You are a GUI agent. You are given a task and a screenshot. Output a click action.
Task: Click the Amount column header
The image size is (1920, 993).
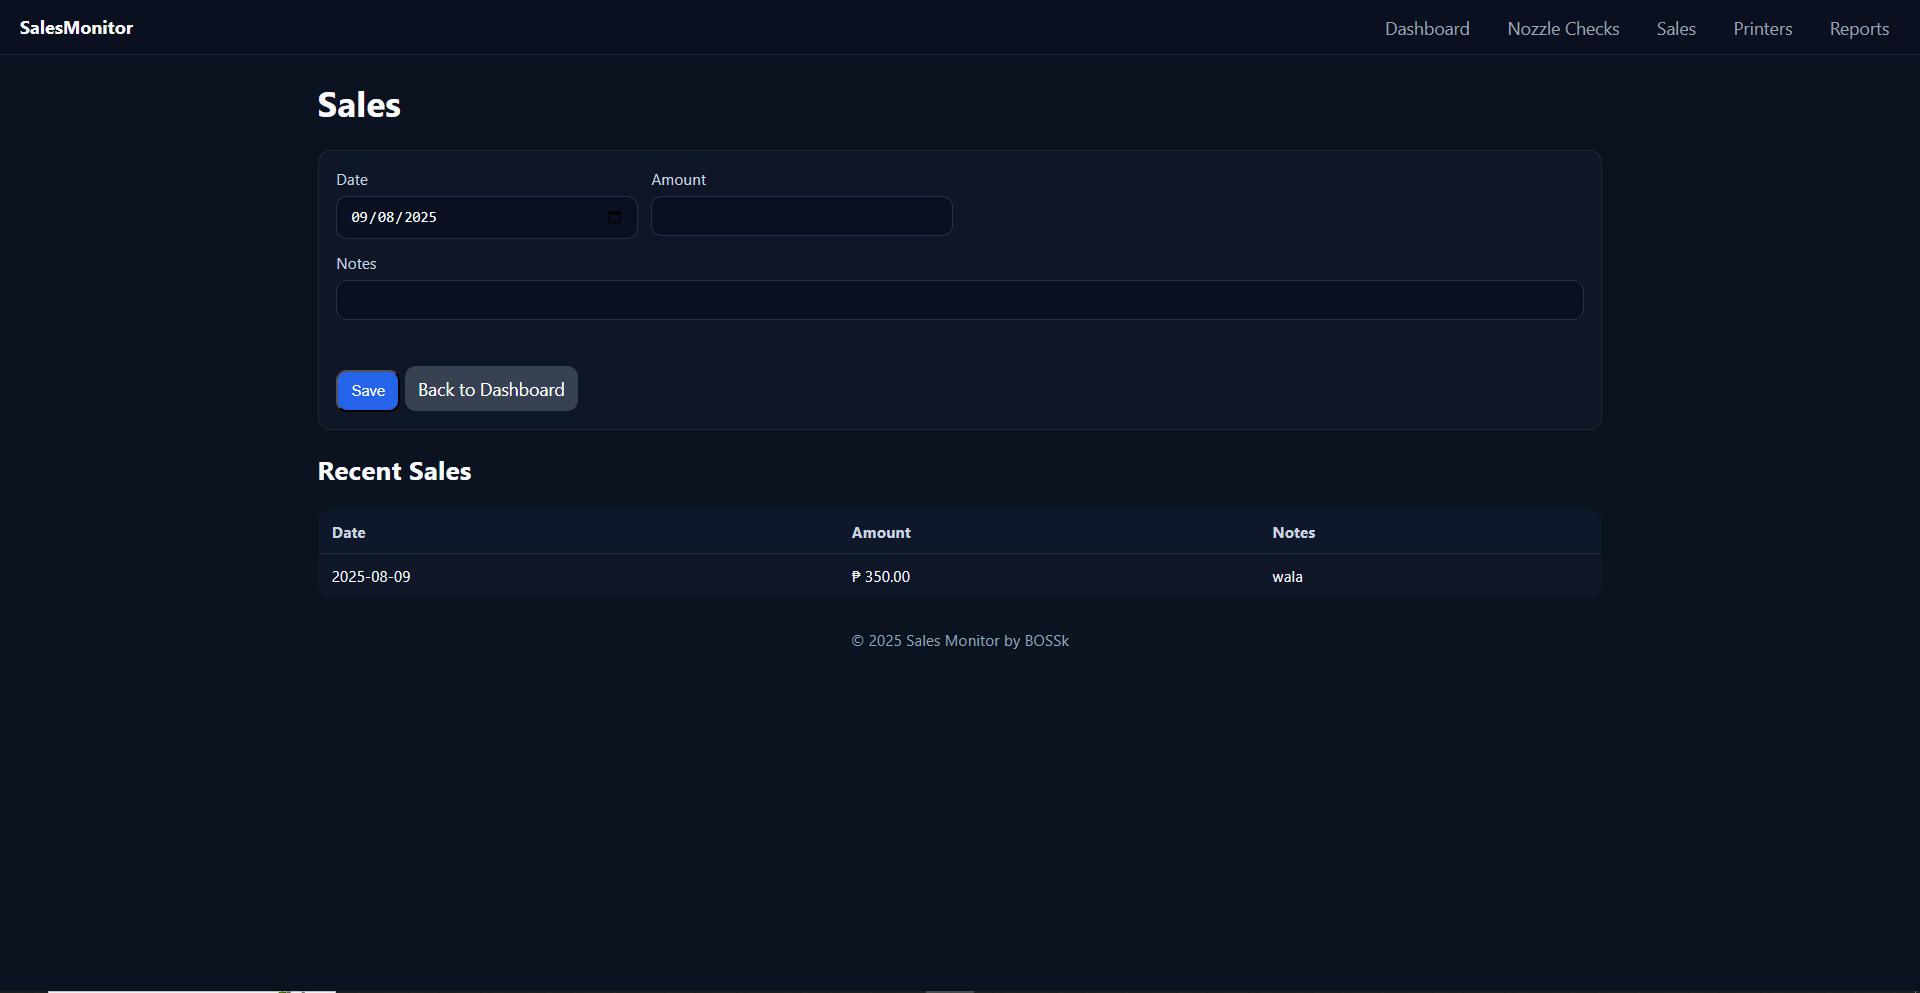[x=880, y=532]
